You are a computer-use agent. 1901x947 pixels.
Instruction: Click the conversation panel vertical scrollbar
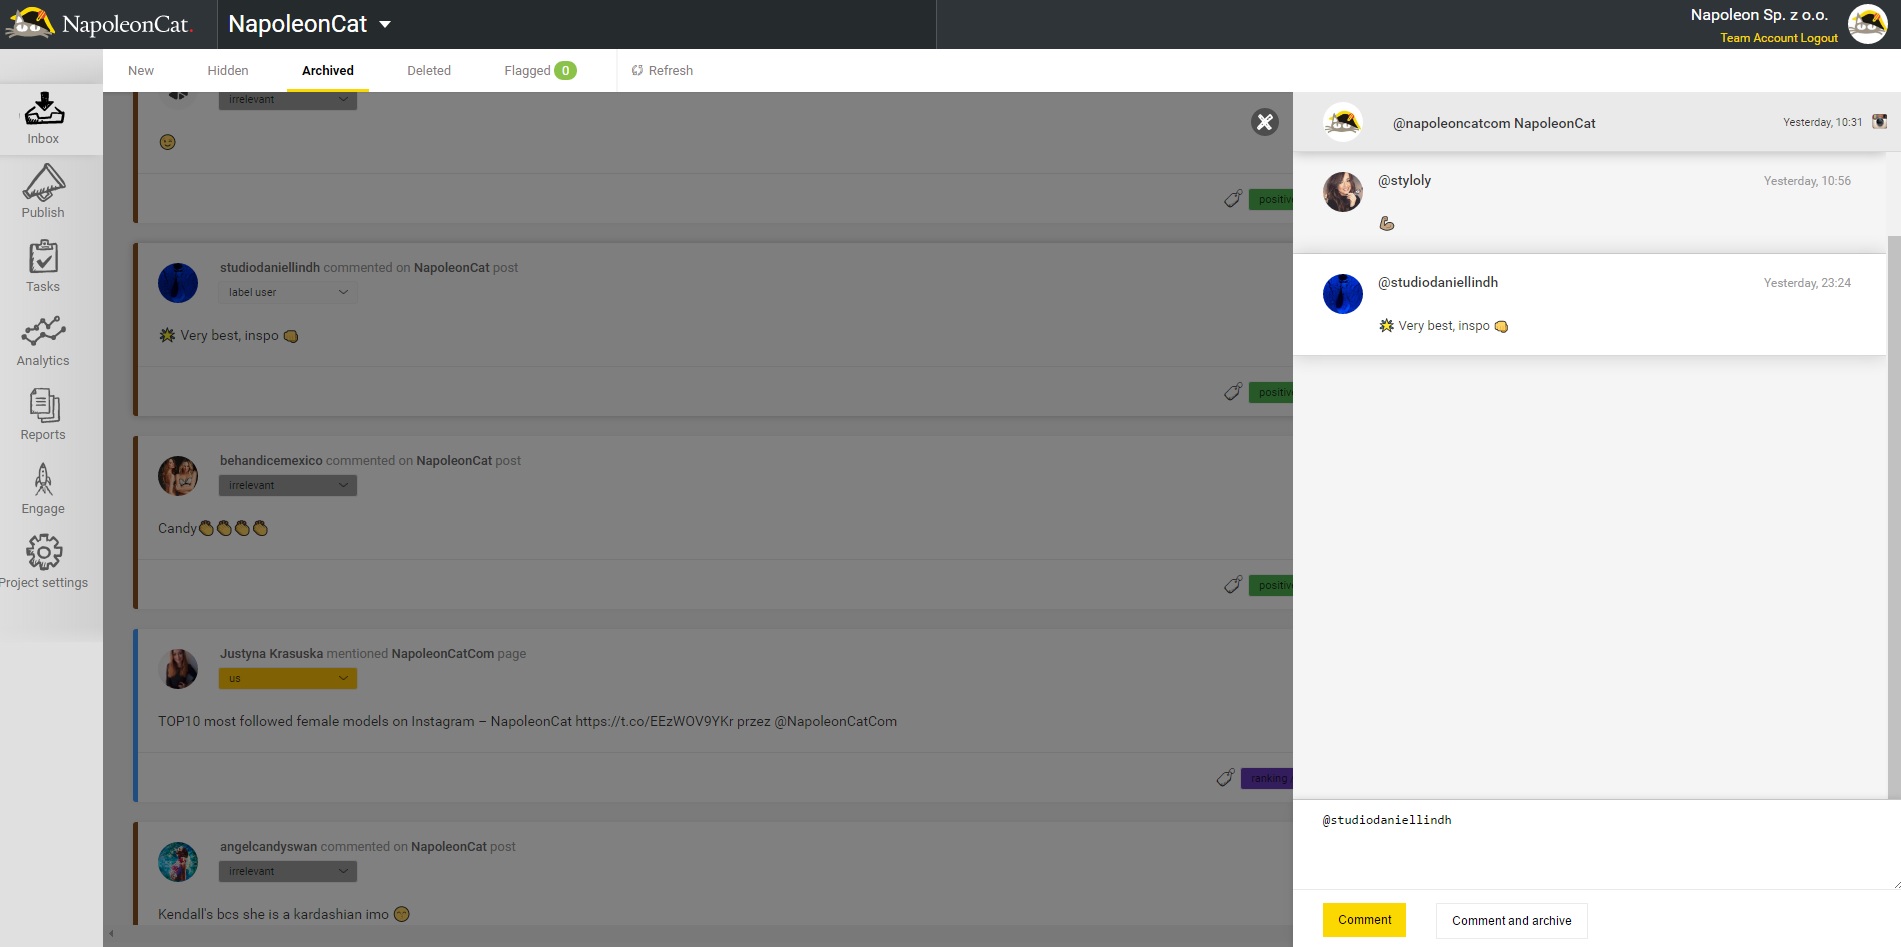[x=1894, y=517]
